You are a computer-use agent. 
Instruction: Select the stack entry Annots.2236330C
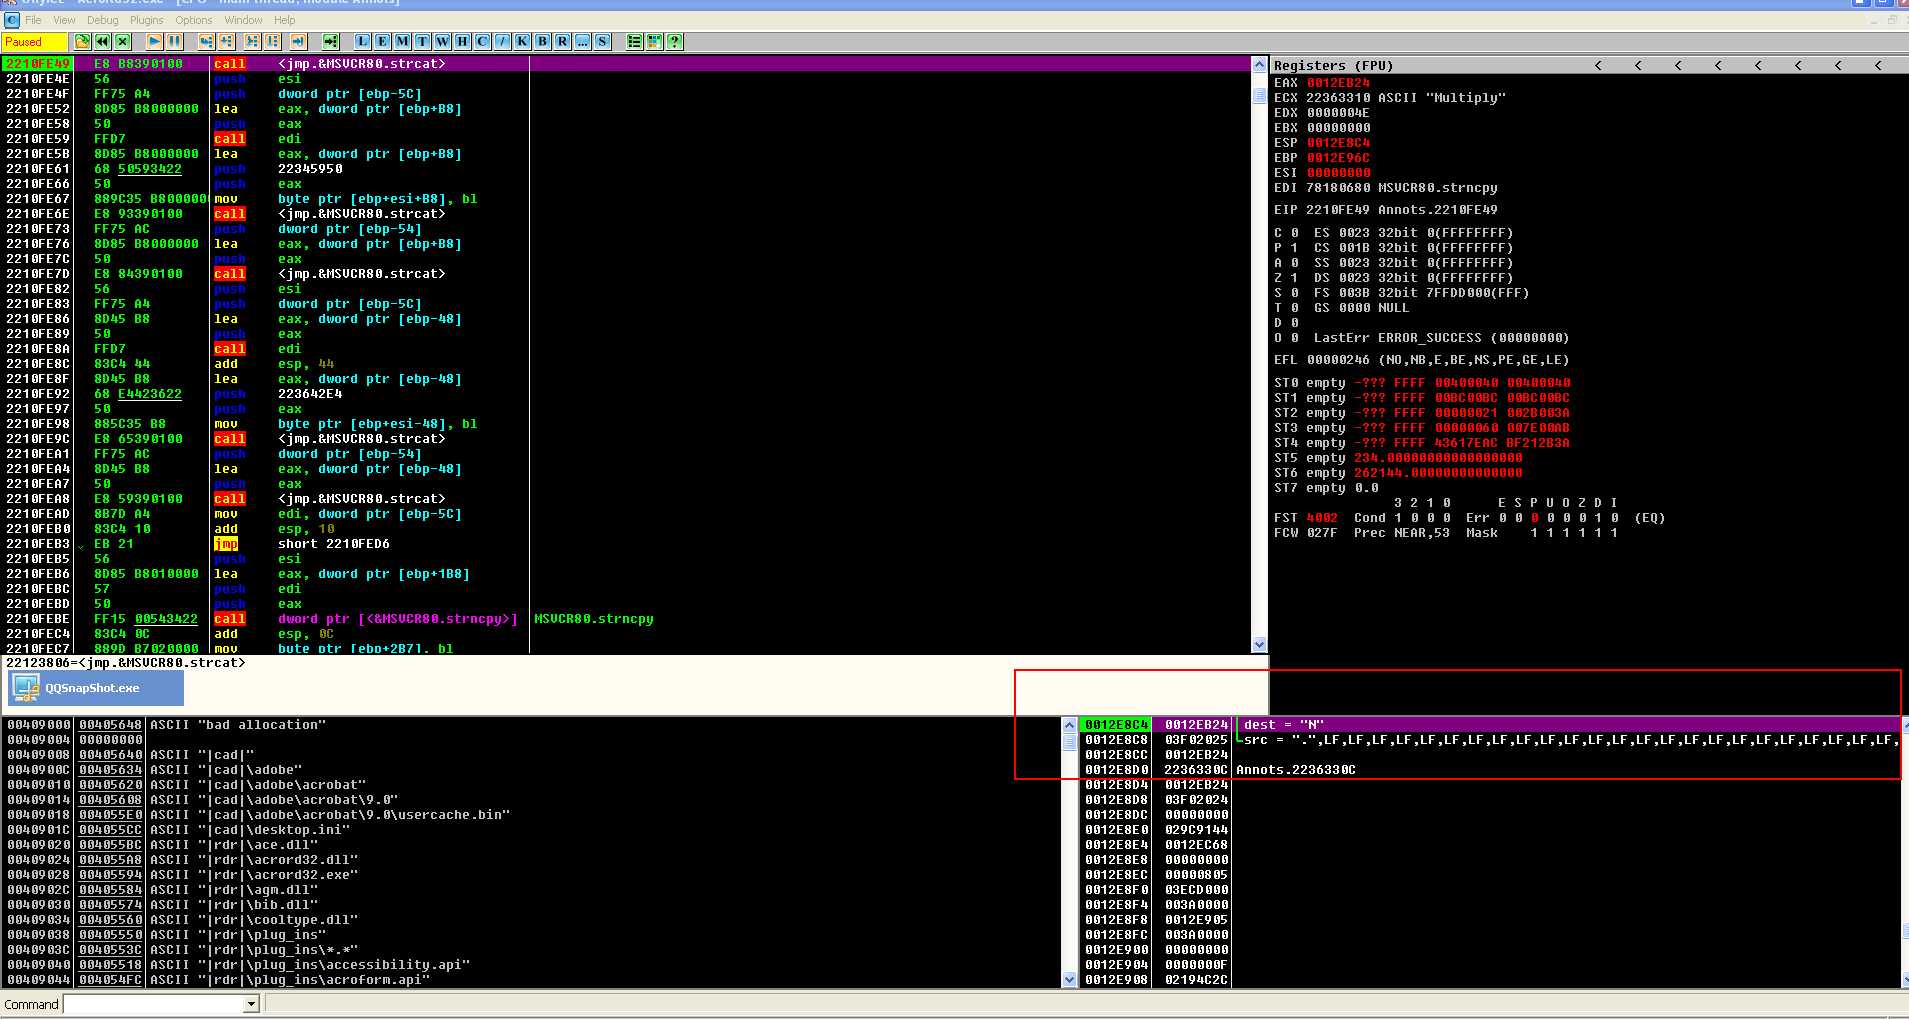click(1490, 770)
